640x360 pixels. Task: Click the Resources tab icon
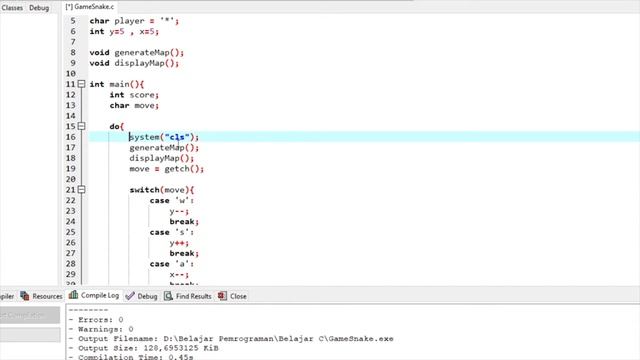(x=24, y=296)
